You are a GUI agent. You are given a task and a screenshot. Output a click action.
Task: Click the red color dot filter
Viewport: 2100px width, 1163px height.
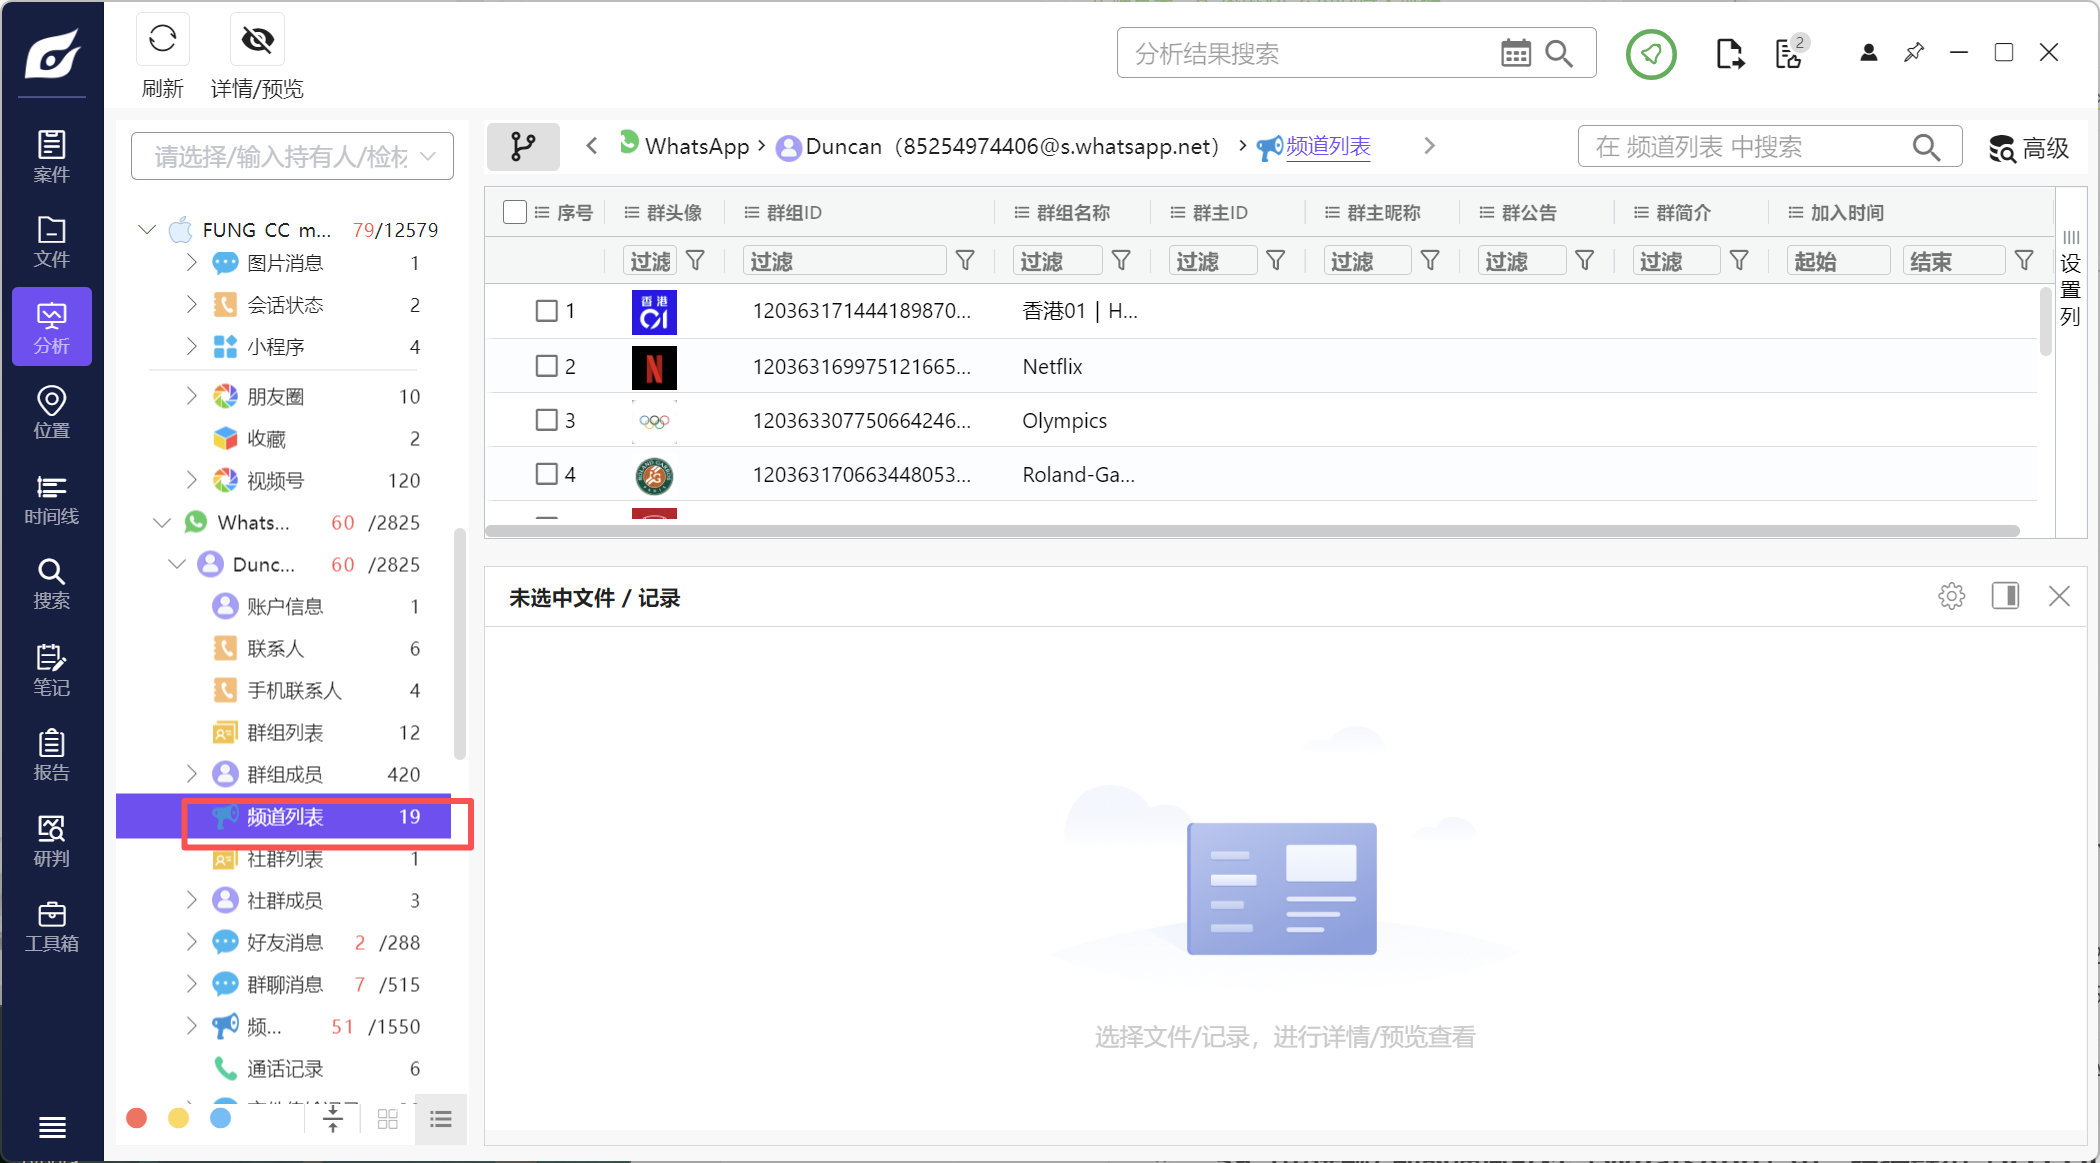coord(137,1118)
